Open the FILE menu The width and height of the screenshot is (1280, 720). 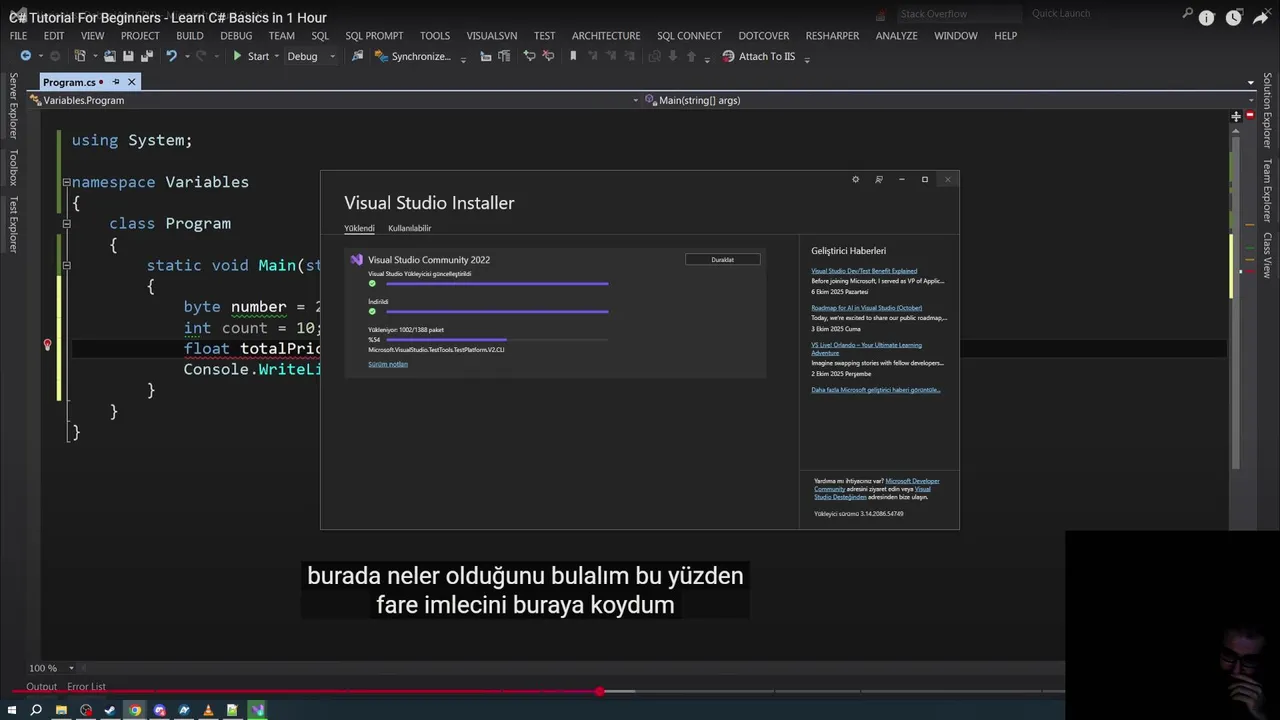[x=18, y=35]
